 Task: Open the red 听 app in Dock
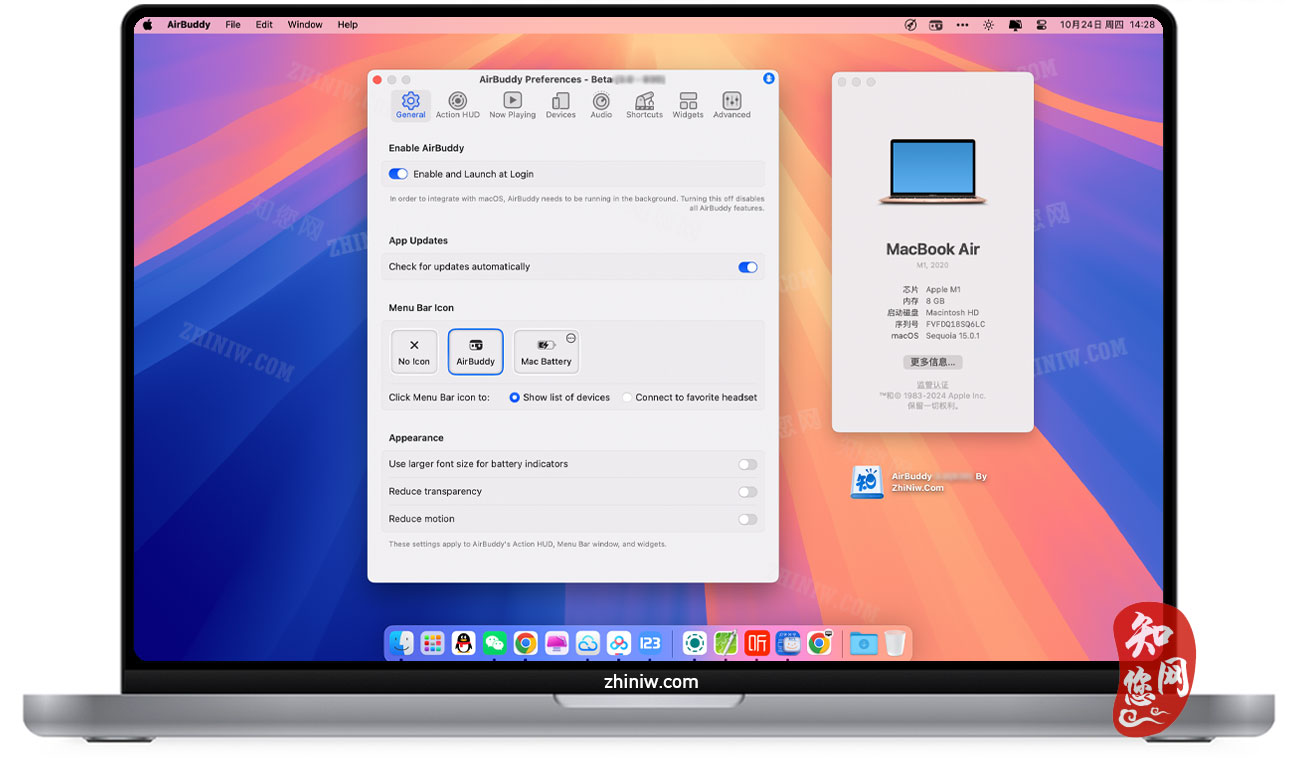757,643
